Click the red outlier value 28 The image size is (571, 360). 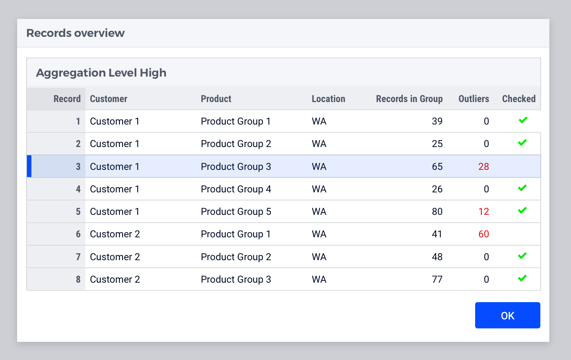484,166
